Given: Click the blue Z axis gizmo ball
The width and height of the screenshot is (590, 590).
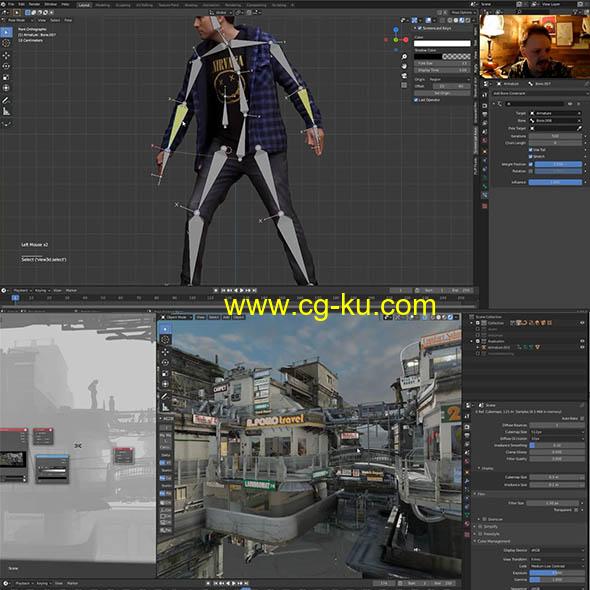Looking at the screenshot, I should [x=396, y=29].
